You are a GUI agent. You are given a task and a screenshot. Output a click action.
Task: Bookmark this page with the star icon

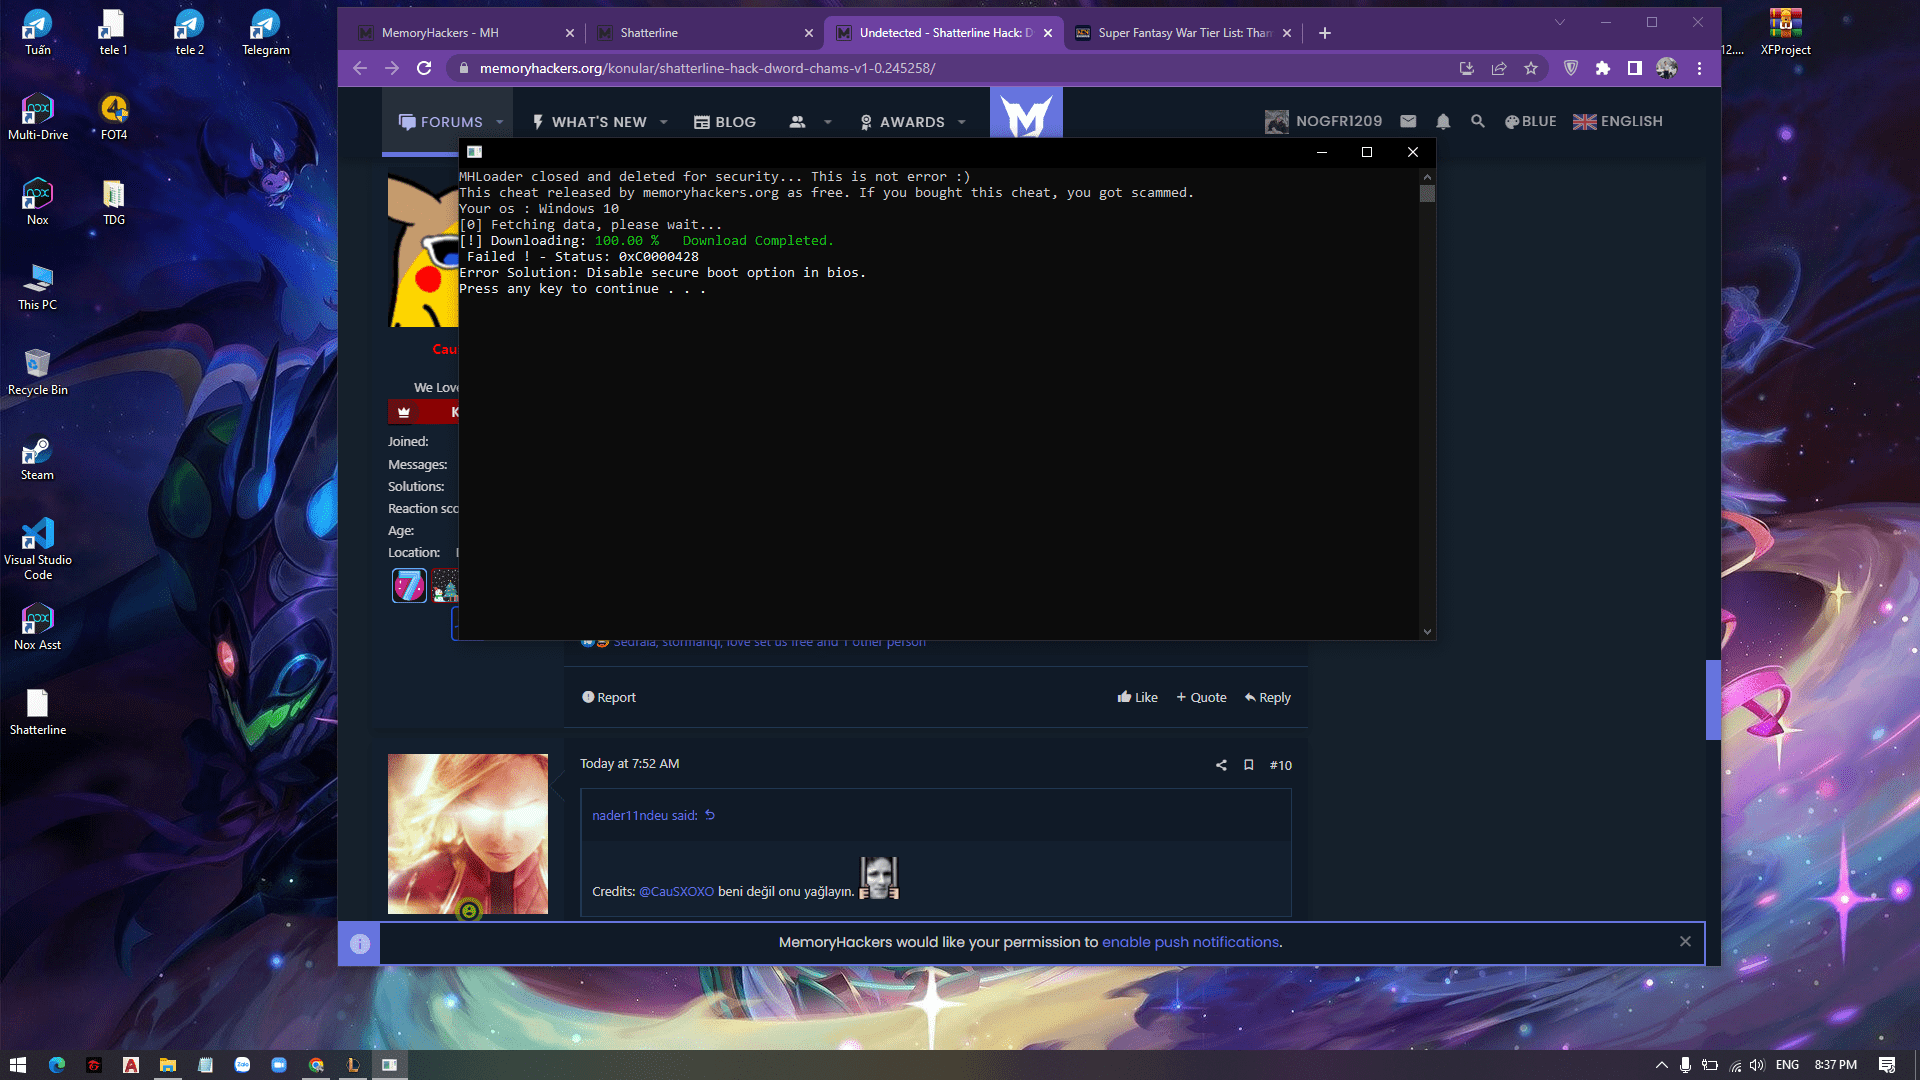(1531, 68)
